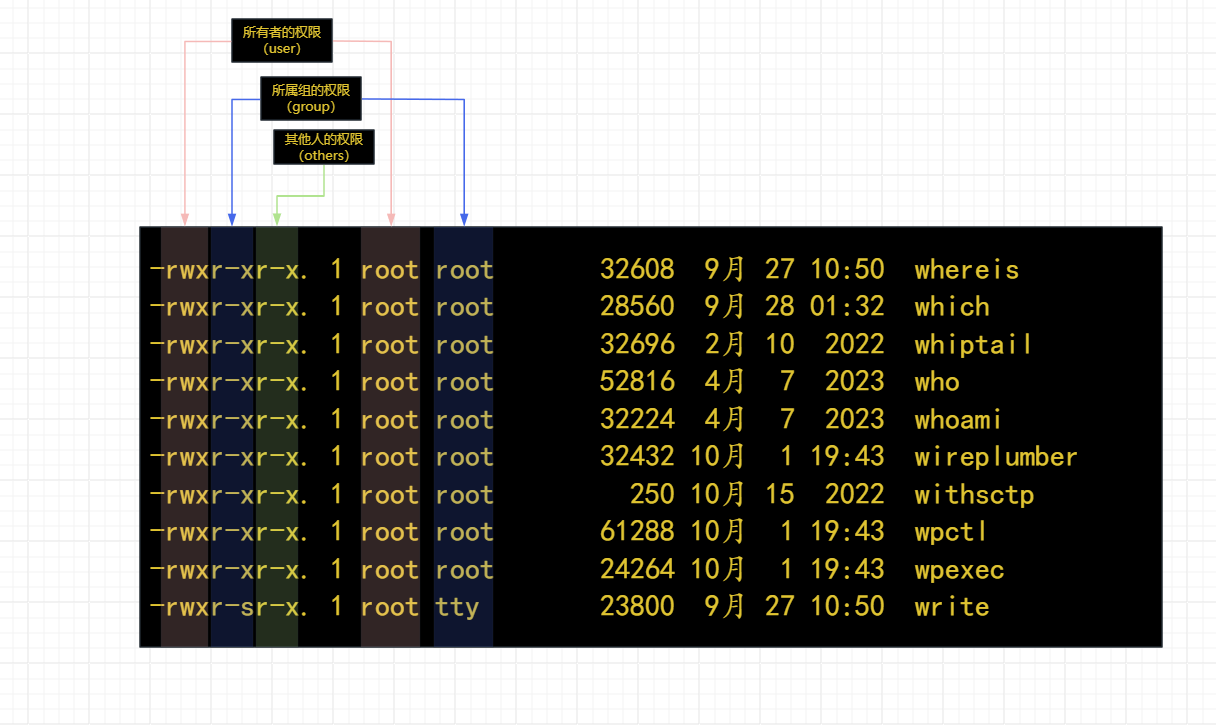Click the green arrowhead above others permission column

click(x=277, y=219)
